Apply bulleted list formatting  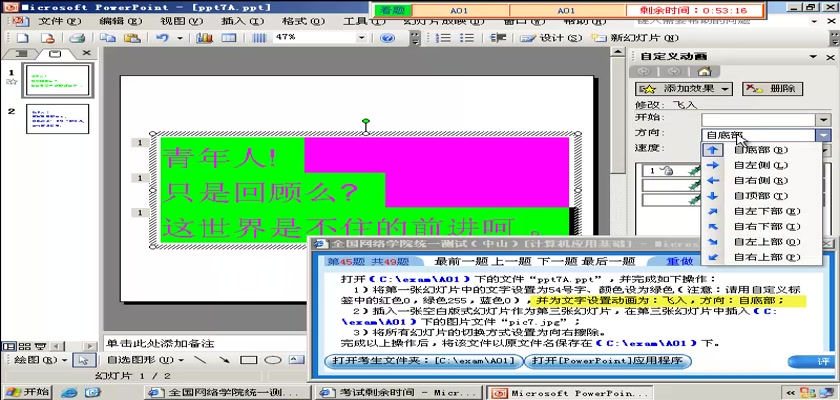coord(467,37)
